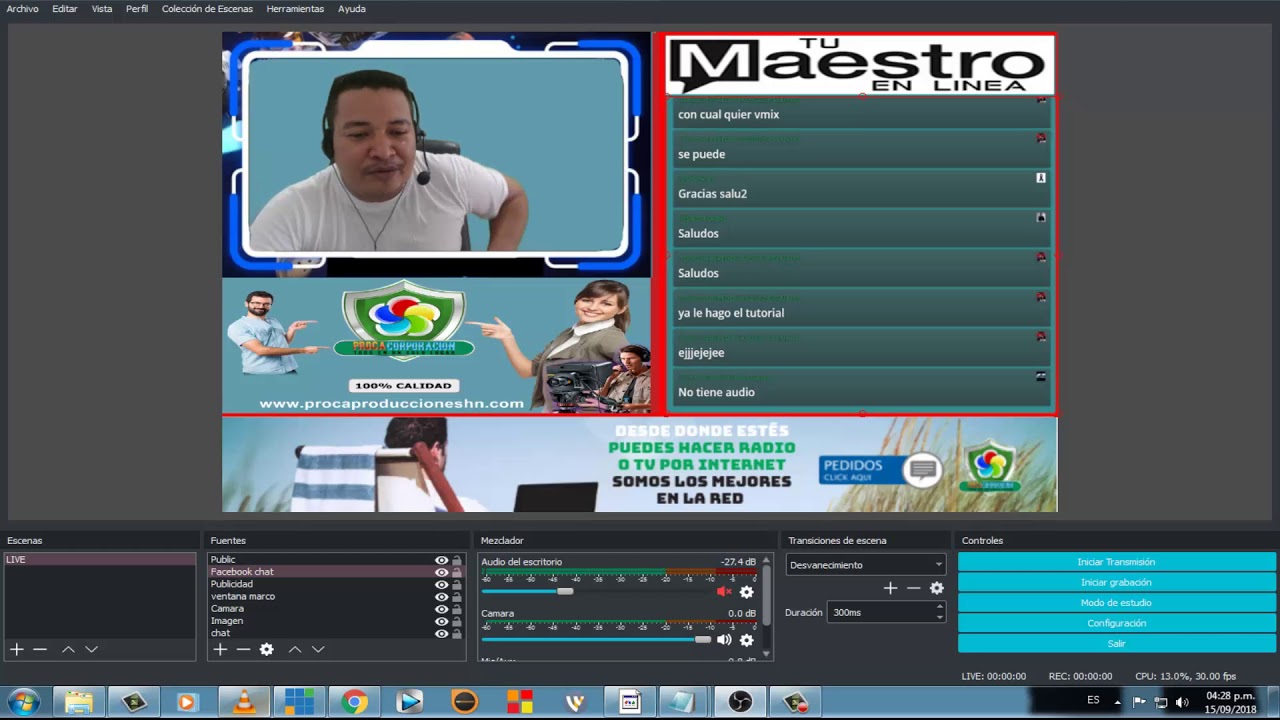Open Camara audio settings gear
The image size is (1280, 720).
click(x=746, y=640)
